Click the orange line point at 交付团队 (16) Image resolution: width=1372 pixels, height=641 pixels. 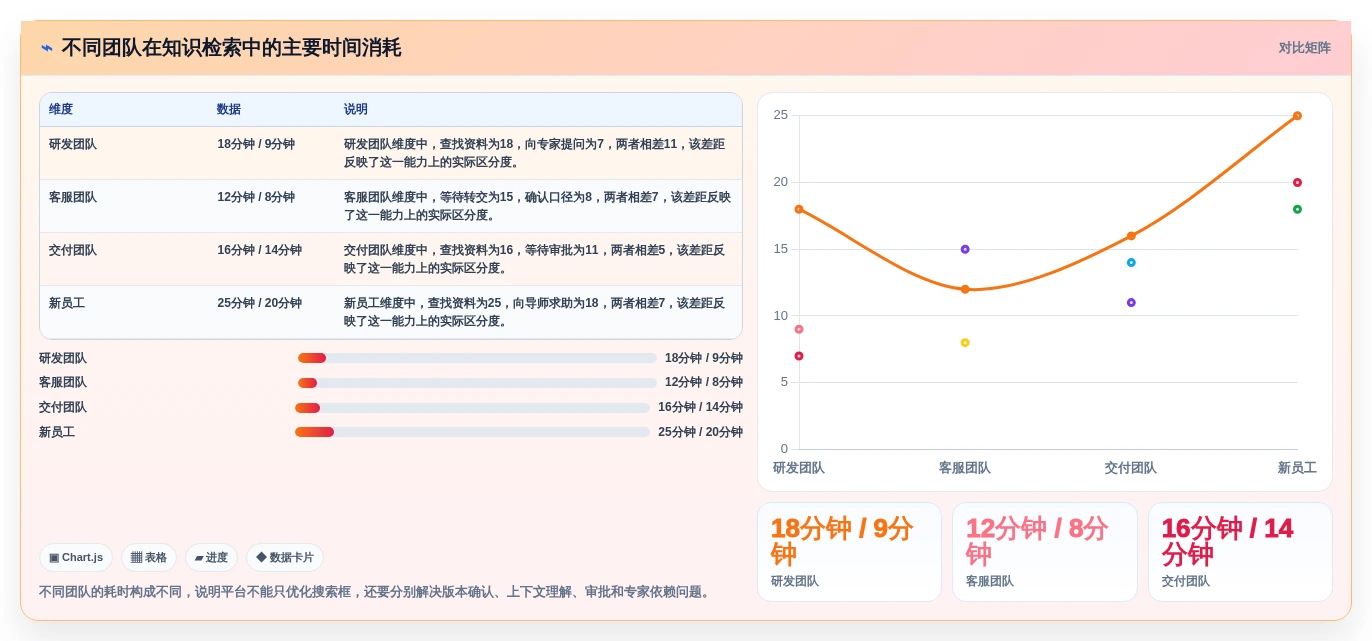tap(1131, 236)
